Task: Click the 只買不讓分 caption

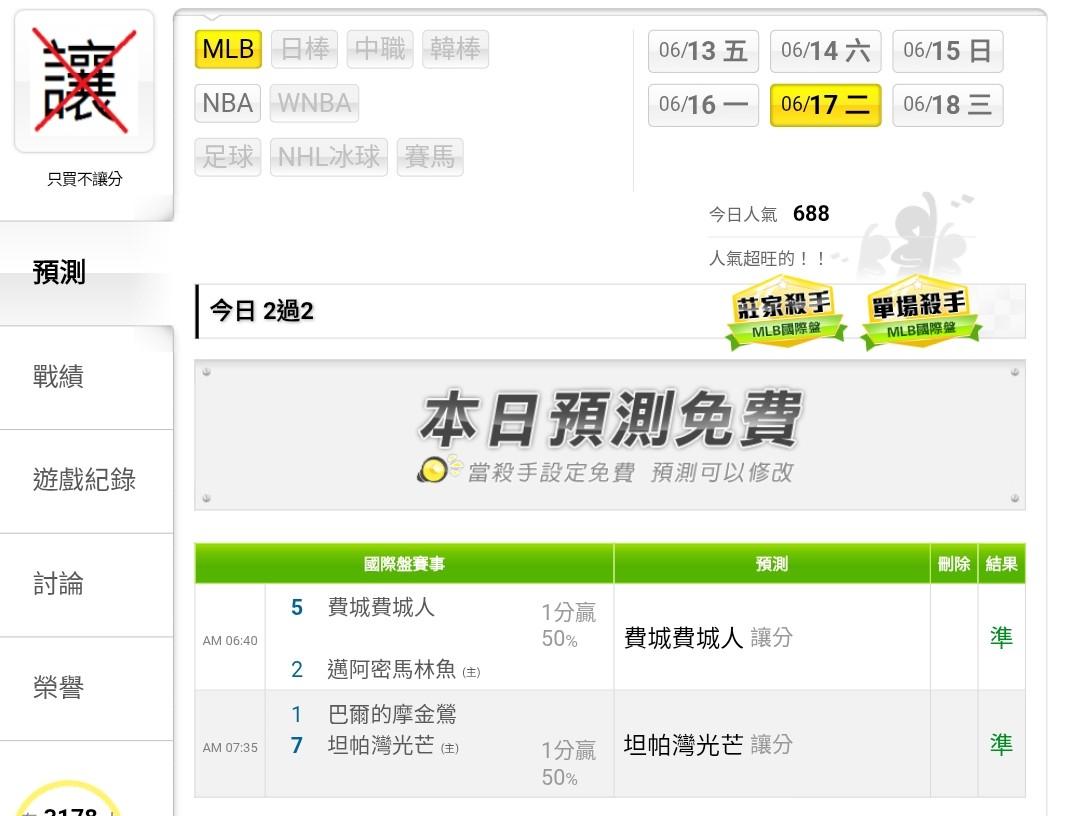Action: coord(85,179)
